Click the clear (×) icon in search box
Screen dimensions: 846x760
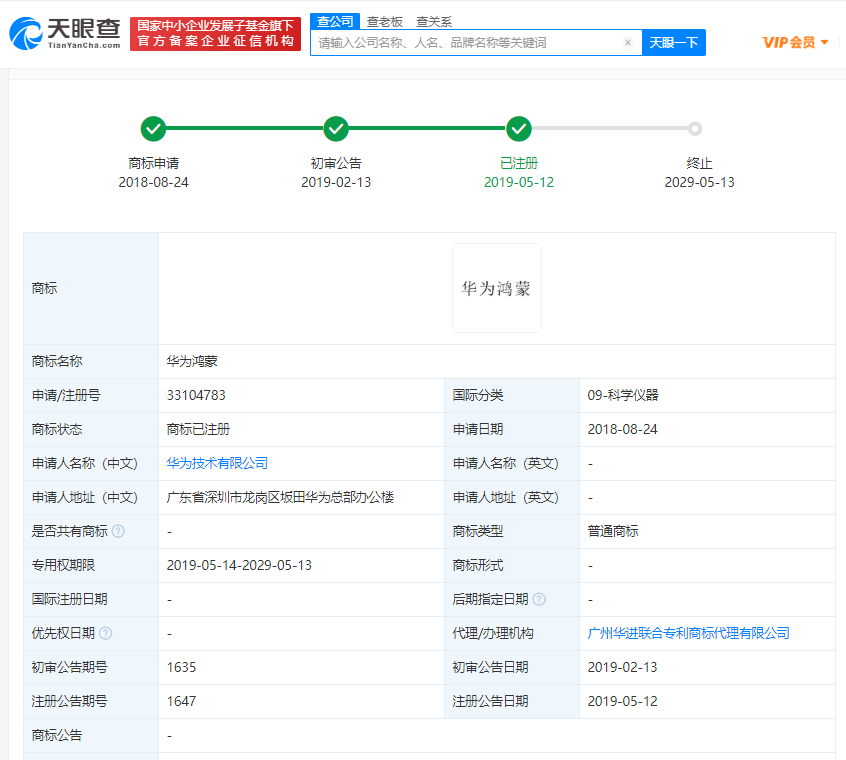[628, 42]
